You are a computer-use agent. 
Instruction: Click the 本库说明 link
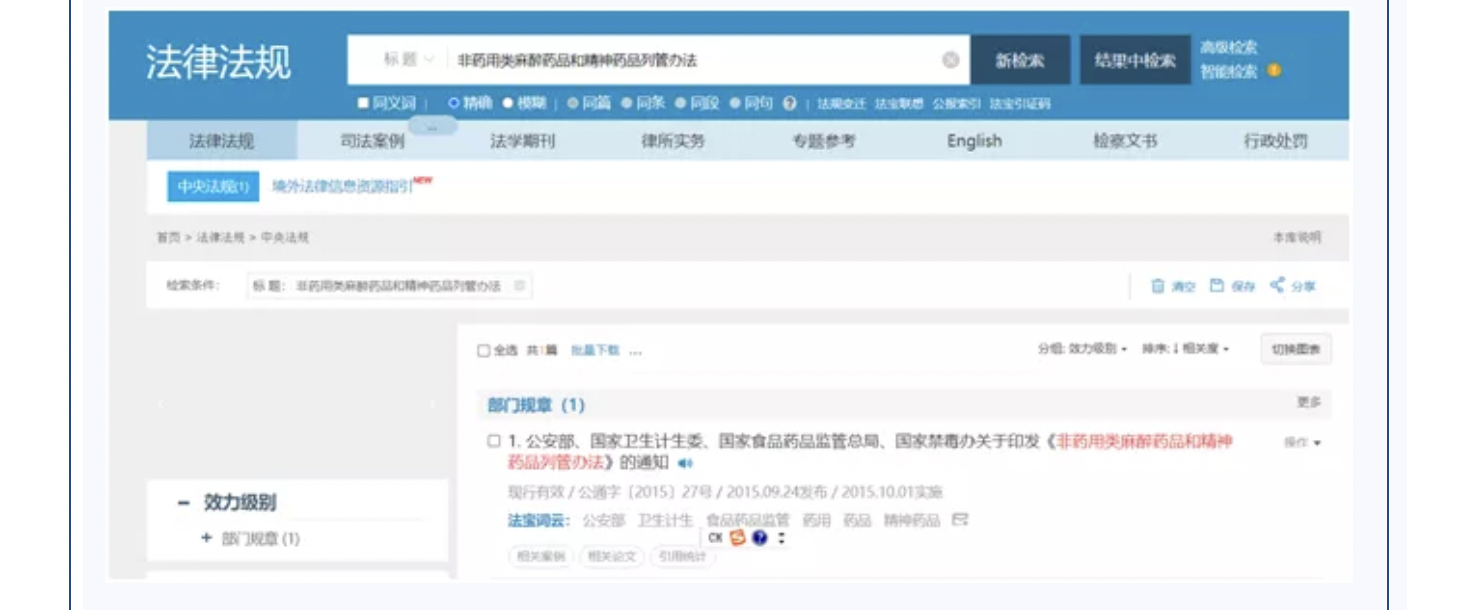[1297, 237]
